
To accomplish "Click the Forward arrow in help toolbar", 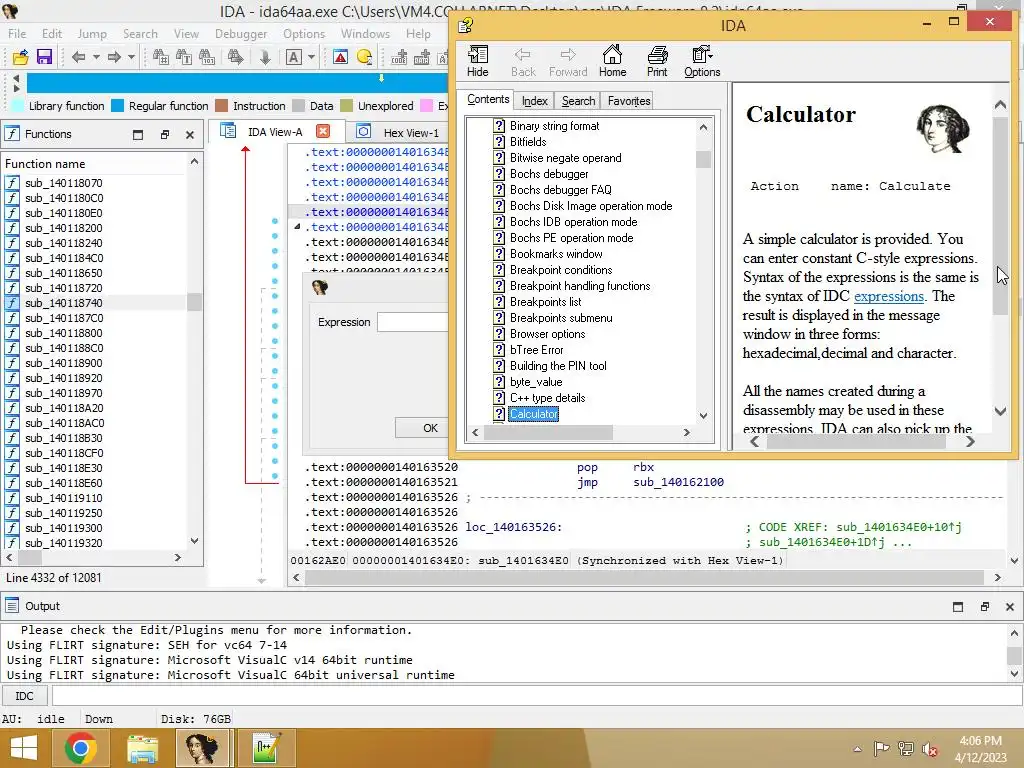I will [x=568, y=61].
